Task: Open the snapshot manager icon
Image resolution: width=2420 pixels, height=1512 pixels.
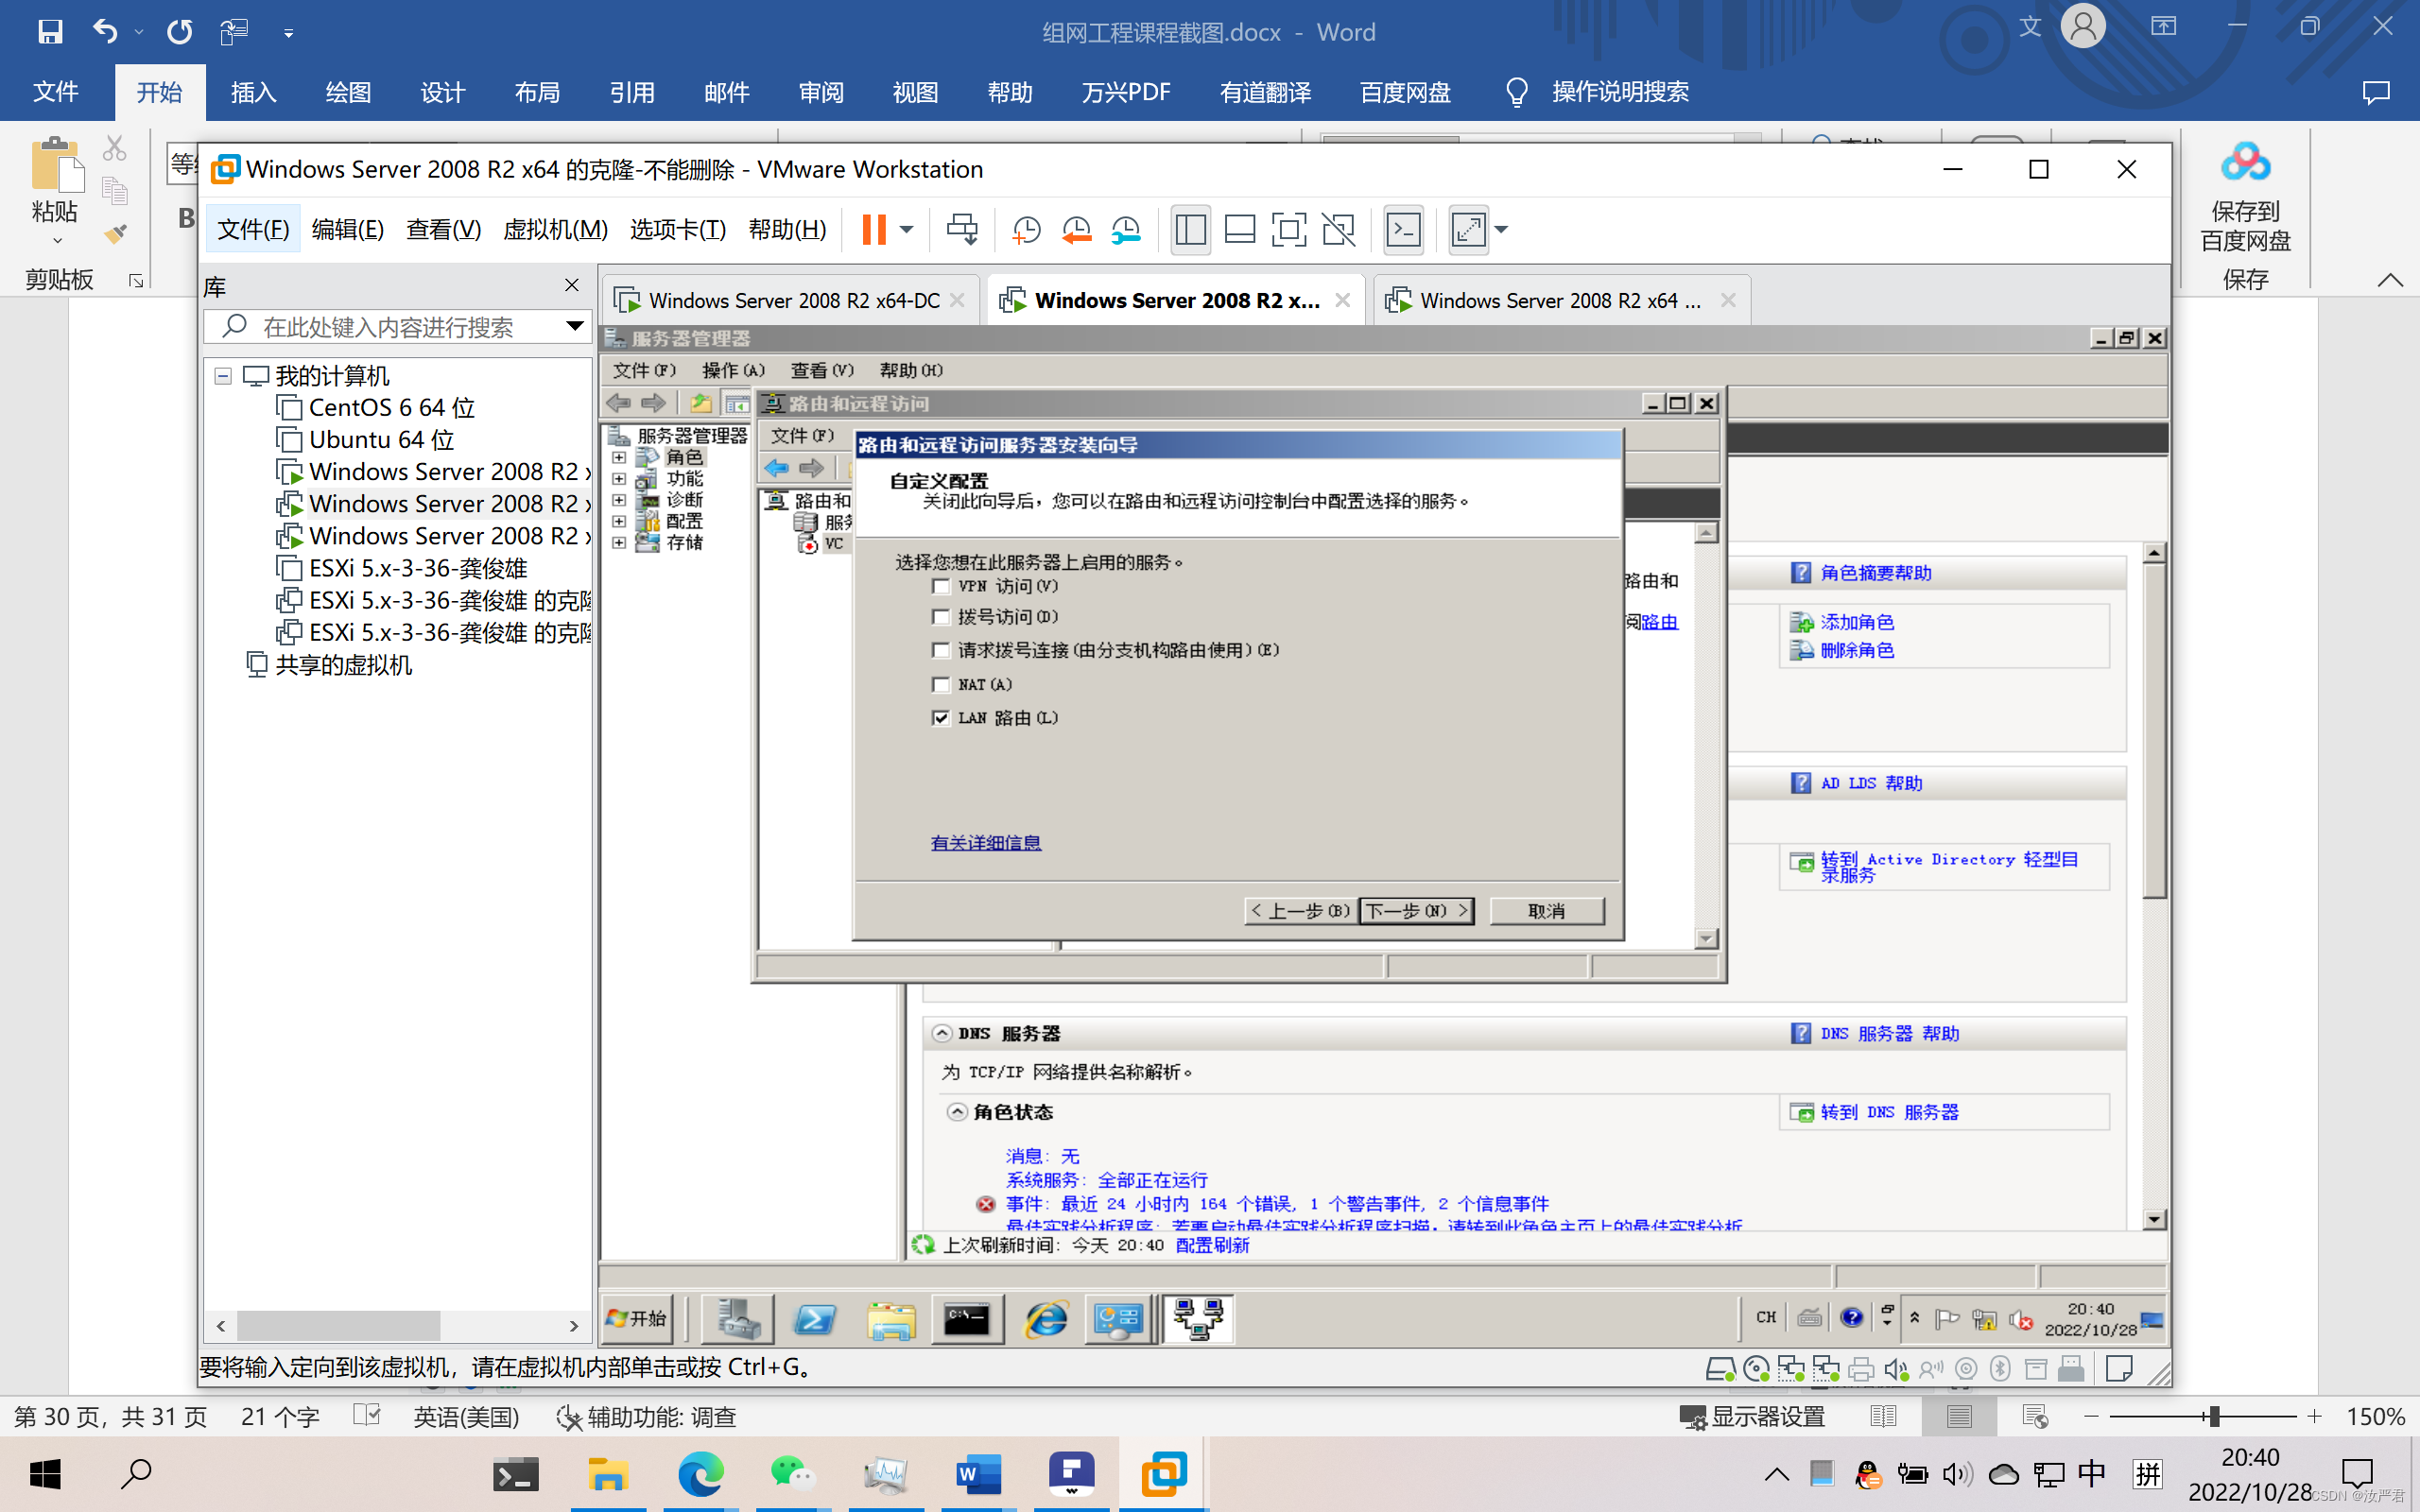Action: click(1126, 230)
